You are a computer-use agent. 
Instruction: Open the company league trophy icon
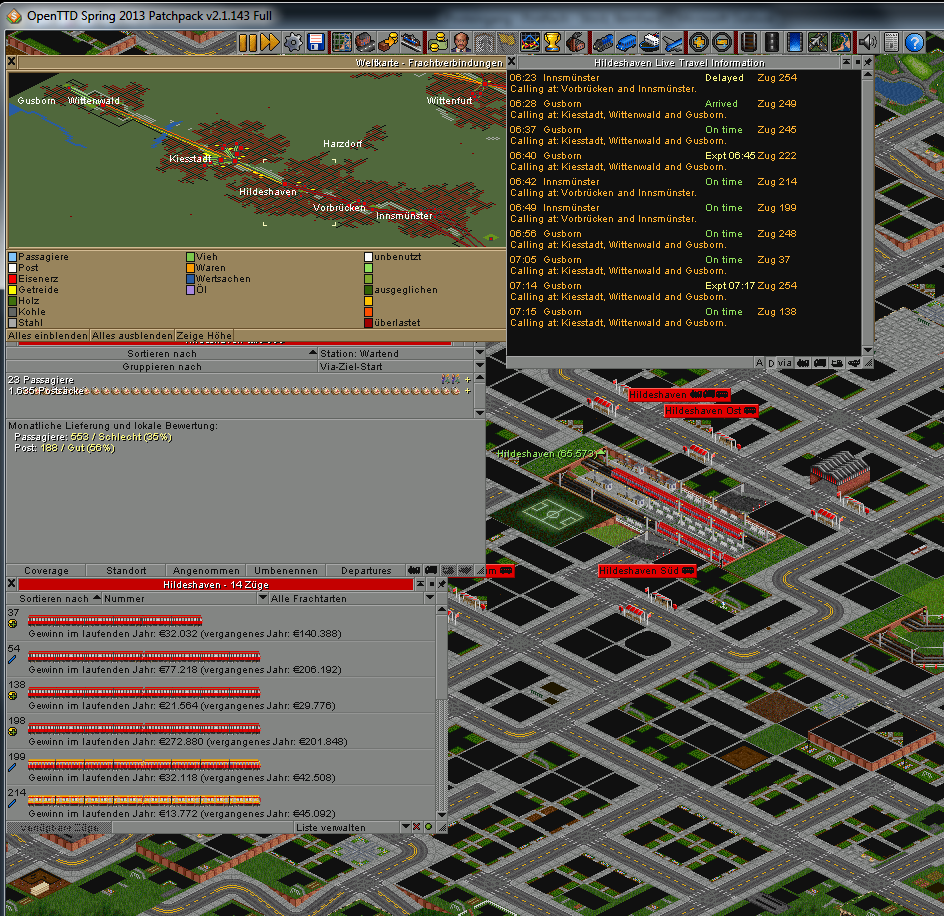pyautogui.click(x=551, y=42)
